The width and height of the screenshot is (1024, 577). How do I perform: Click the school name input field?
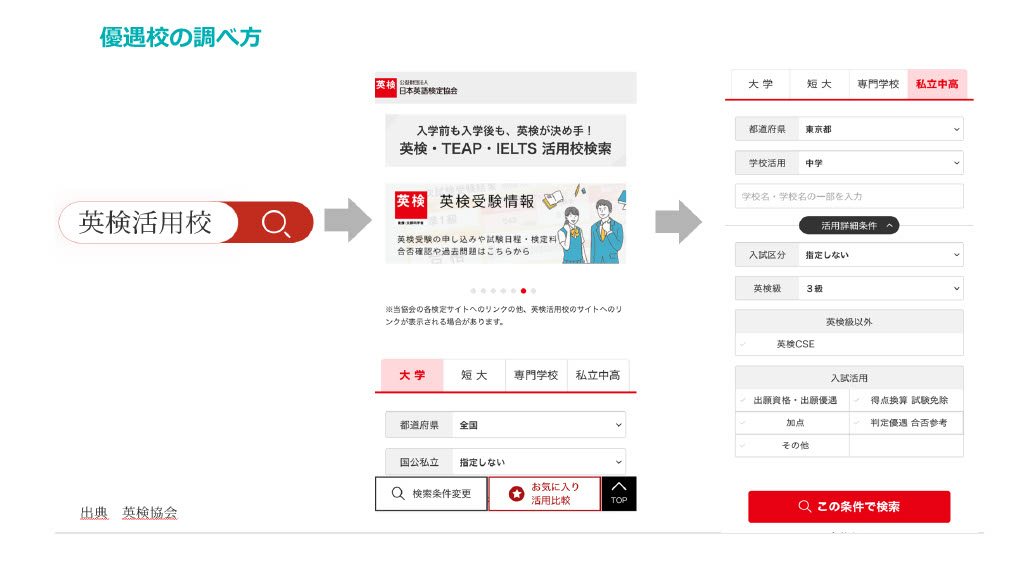pyautogui.click(x=849, y=196)
